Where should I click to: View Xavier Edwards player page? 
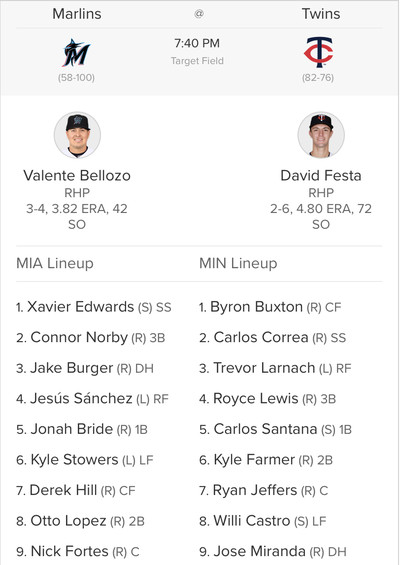[x=80, y=307]
